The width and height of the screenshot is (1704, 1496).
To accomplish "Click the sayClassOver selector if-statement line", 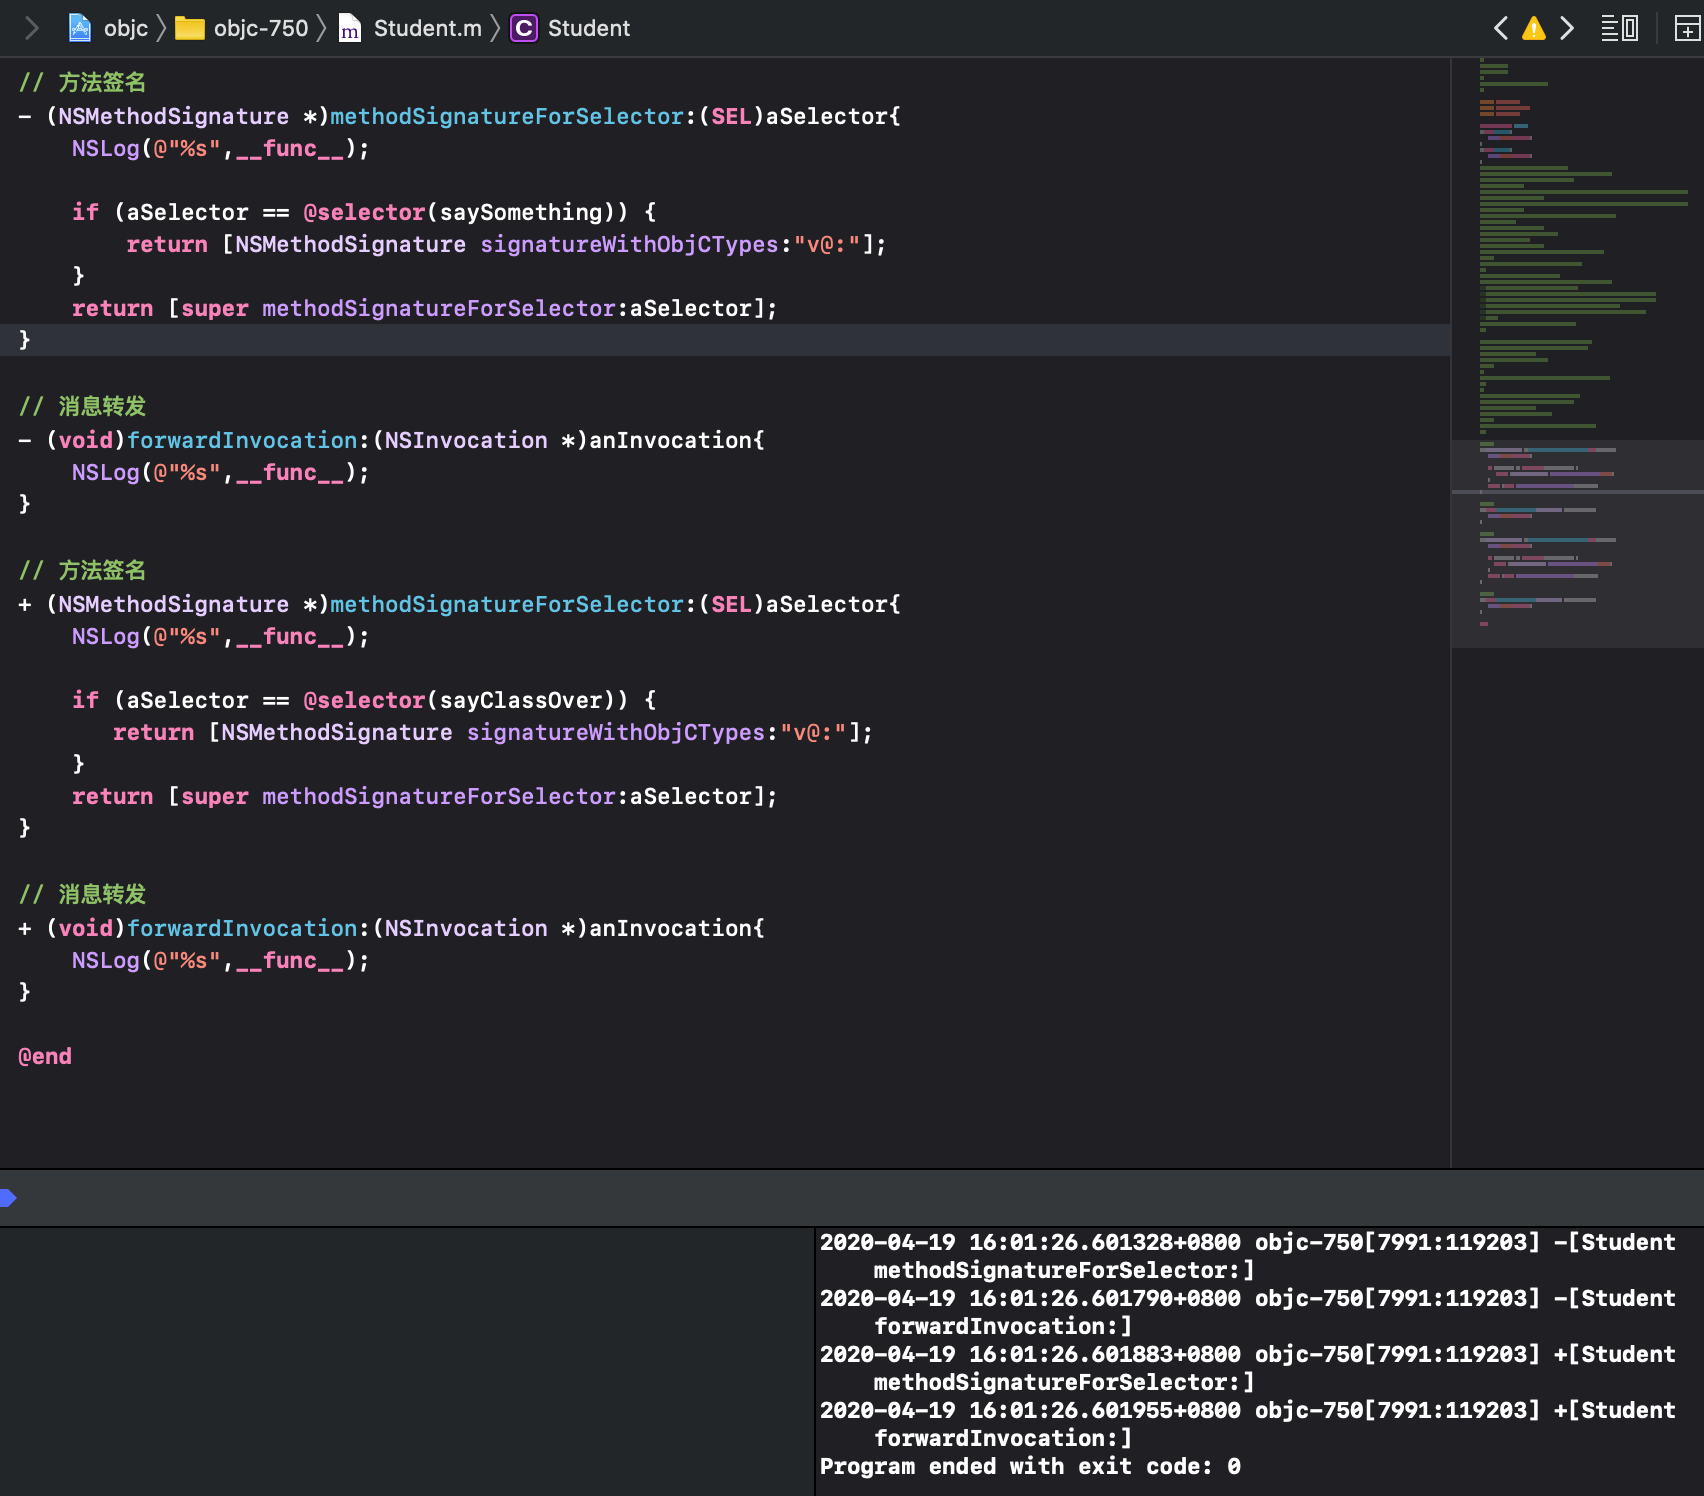I will 364,700.
